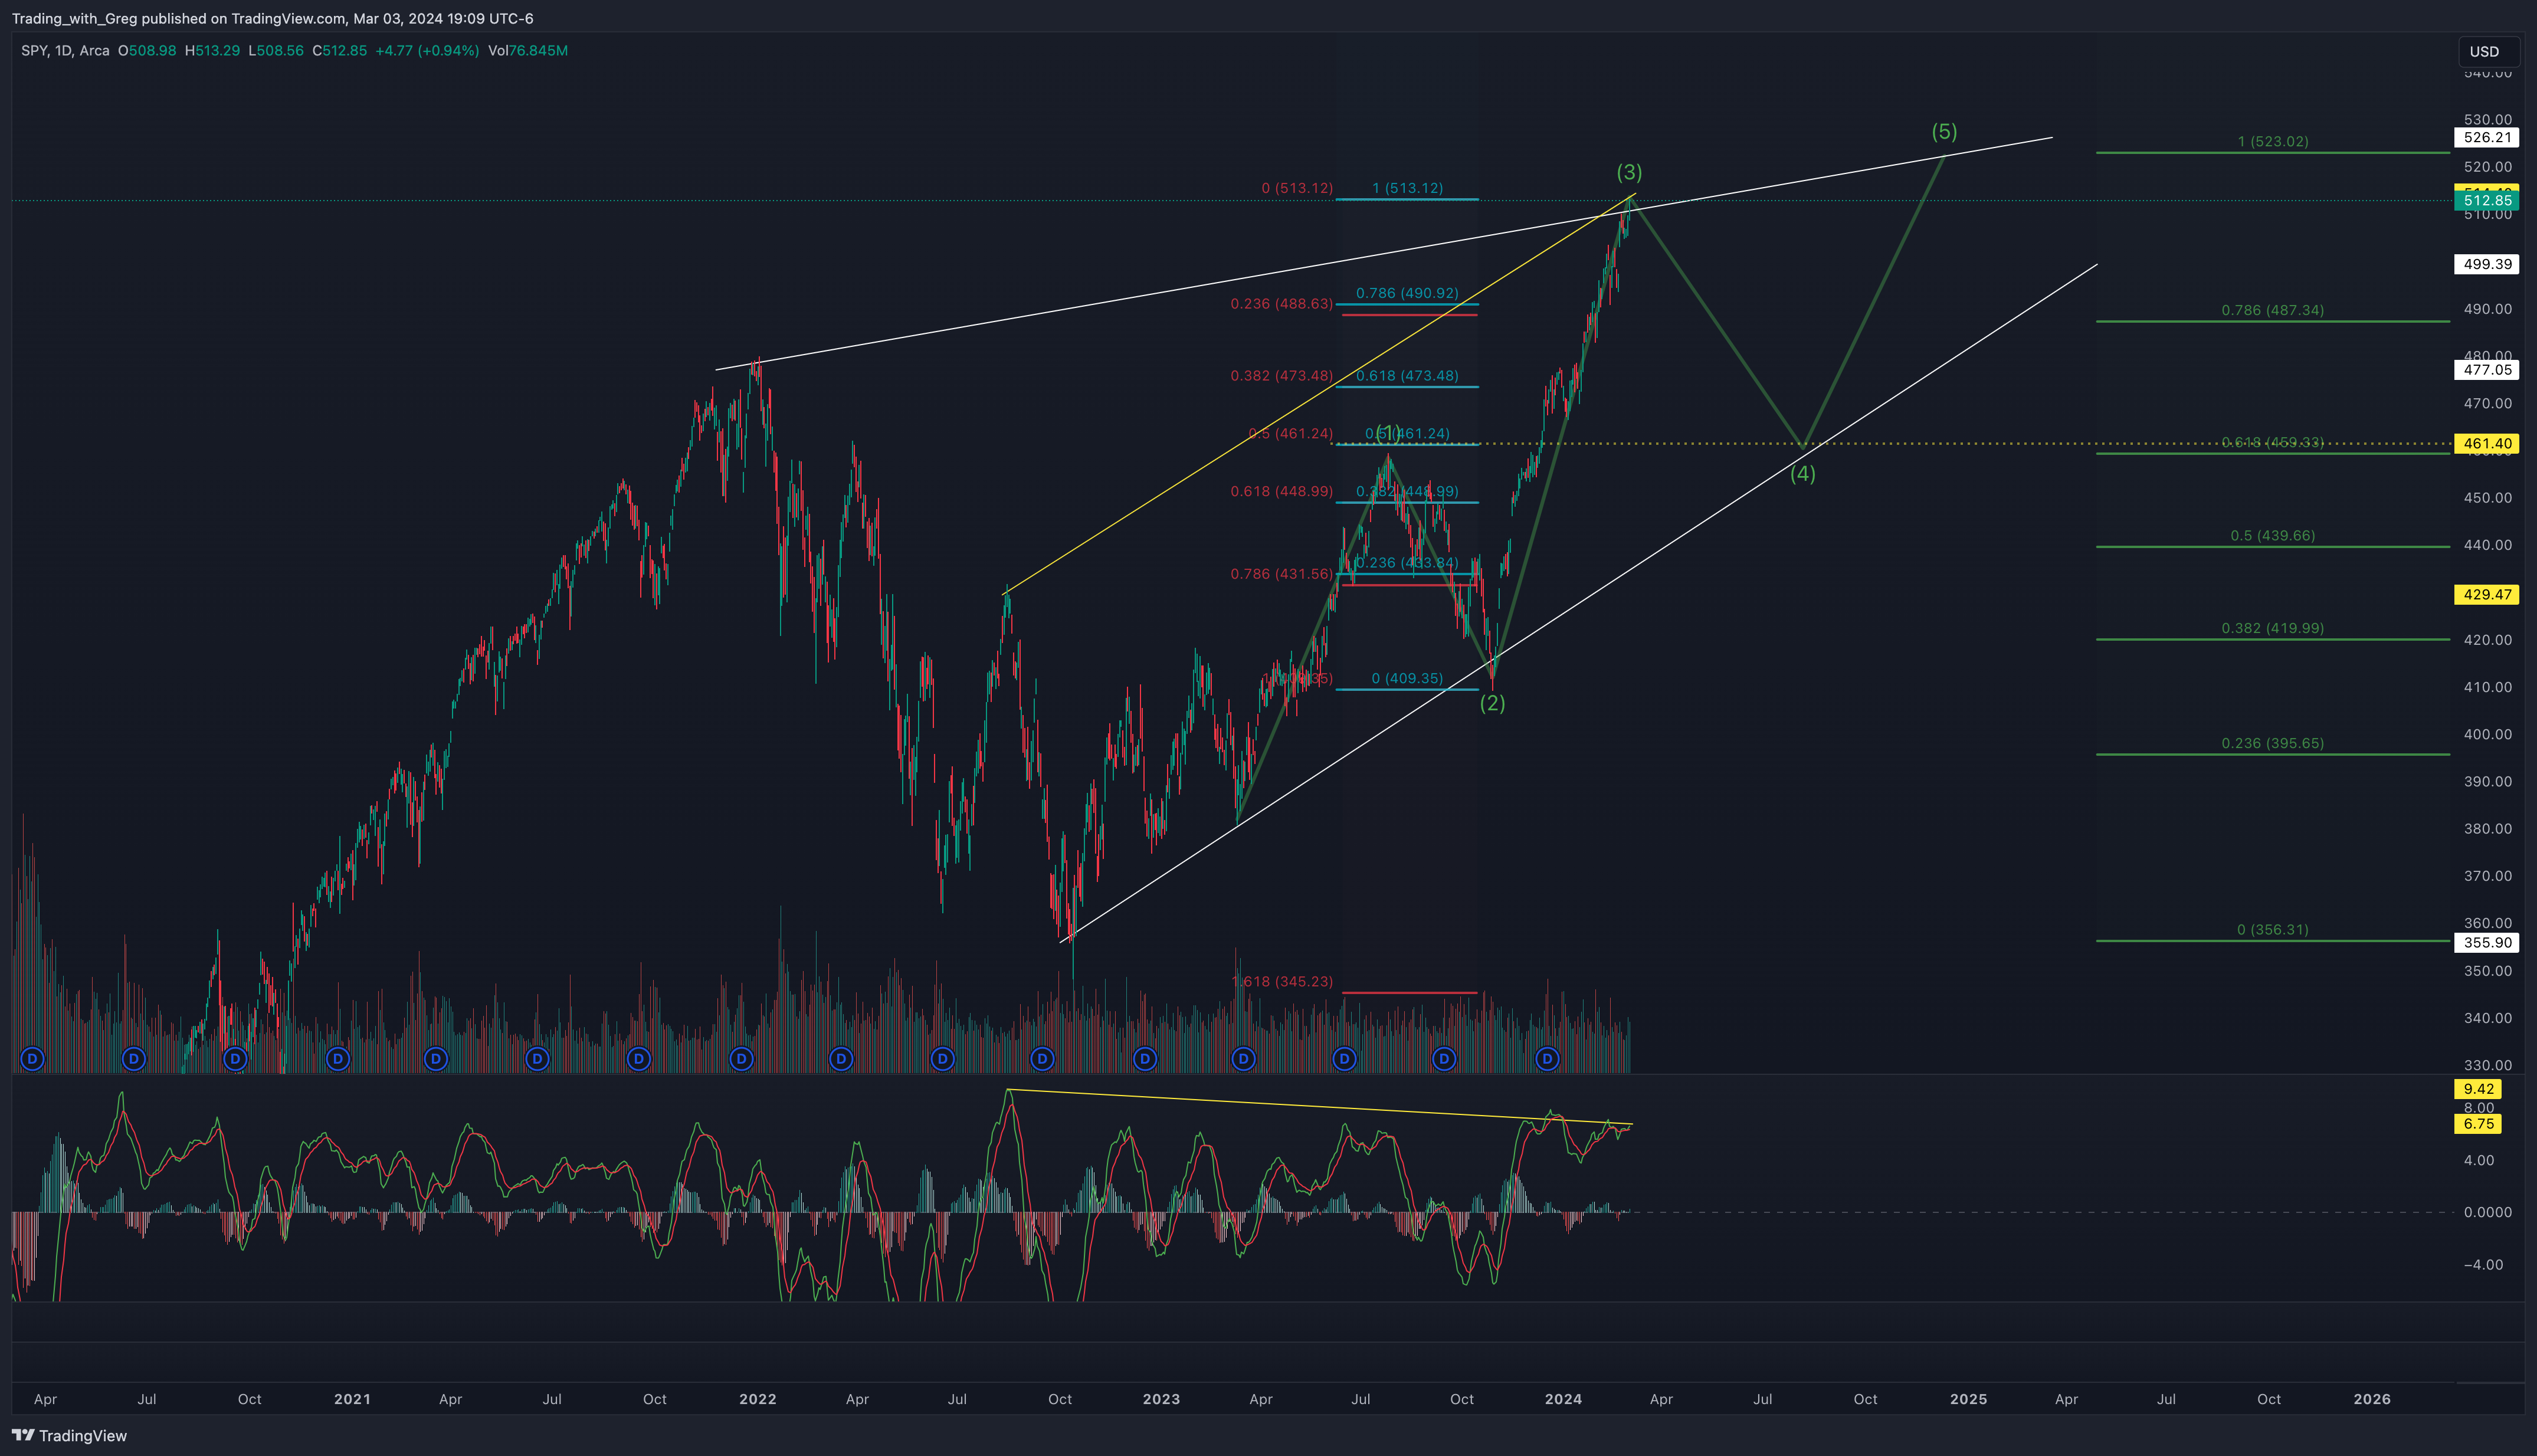The width and height of the screenshot is (2537, 1456).
Task: Click the 2022 label on time axis
Action: click(x=757, y=1400)
